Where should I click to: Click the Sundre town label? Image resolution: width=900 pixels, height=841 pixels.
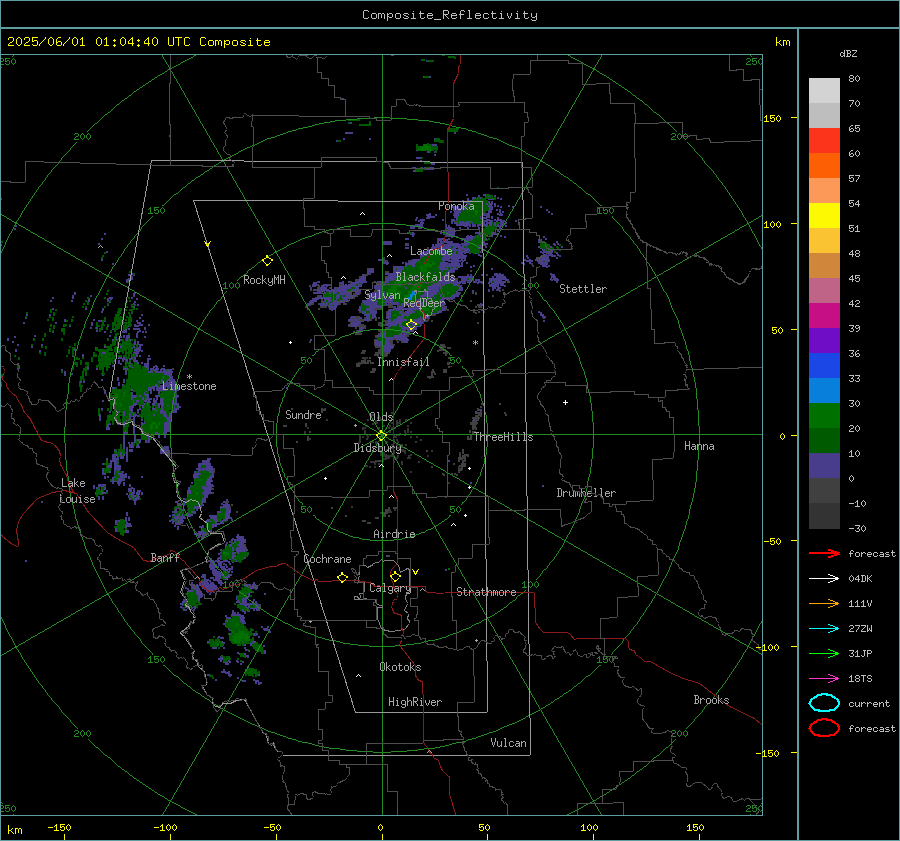click(303, 414)
